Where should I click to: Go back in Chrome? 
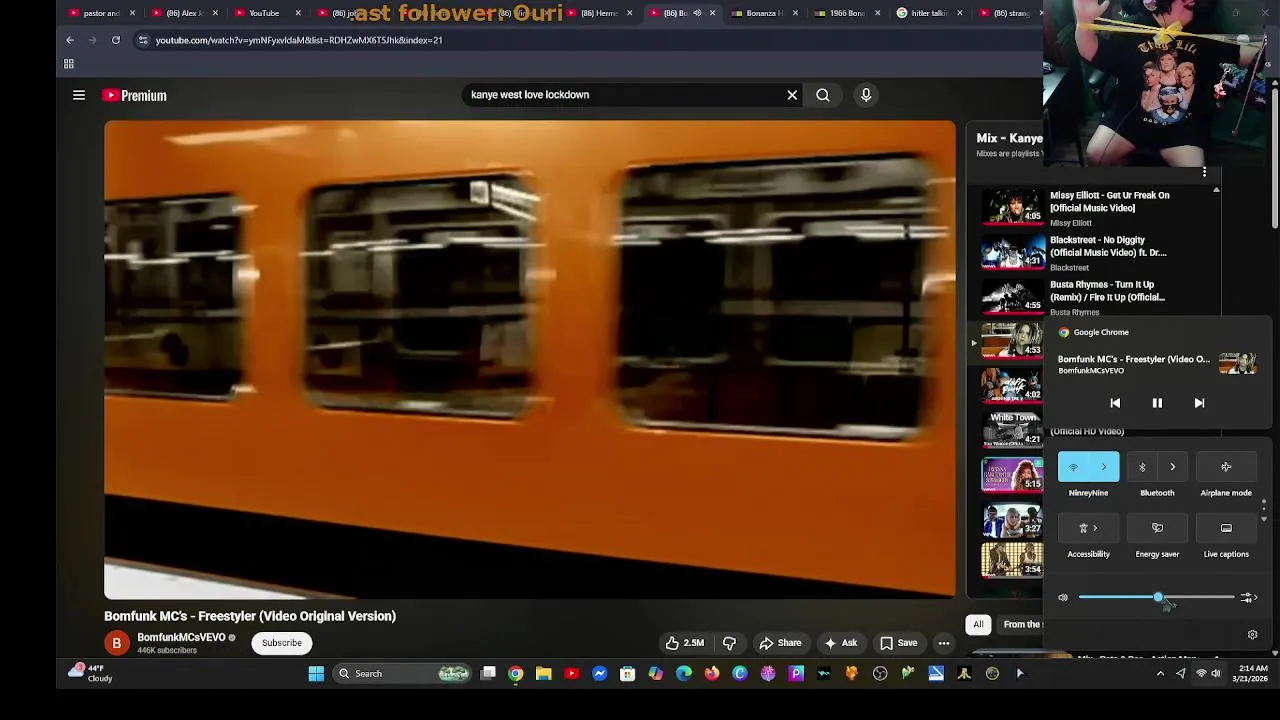pyautogui.click(x=70, y=40)
